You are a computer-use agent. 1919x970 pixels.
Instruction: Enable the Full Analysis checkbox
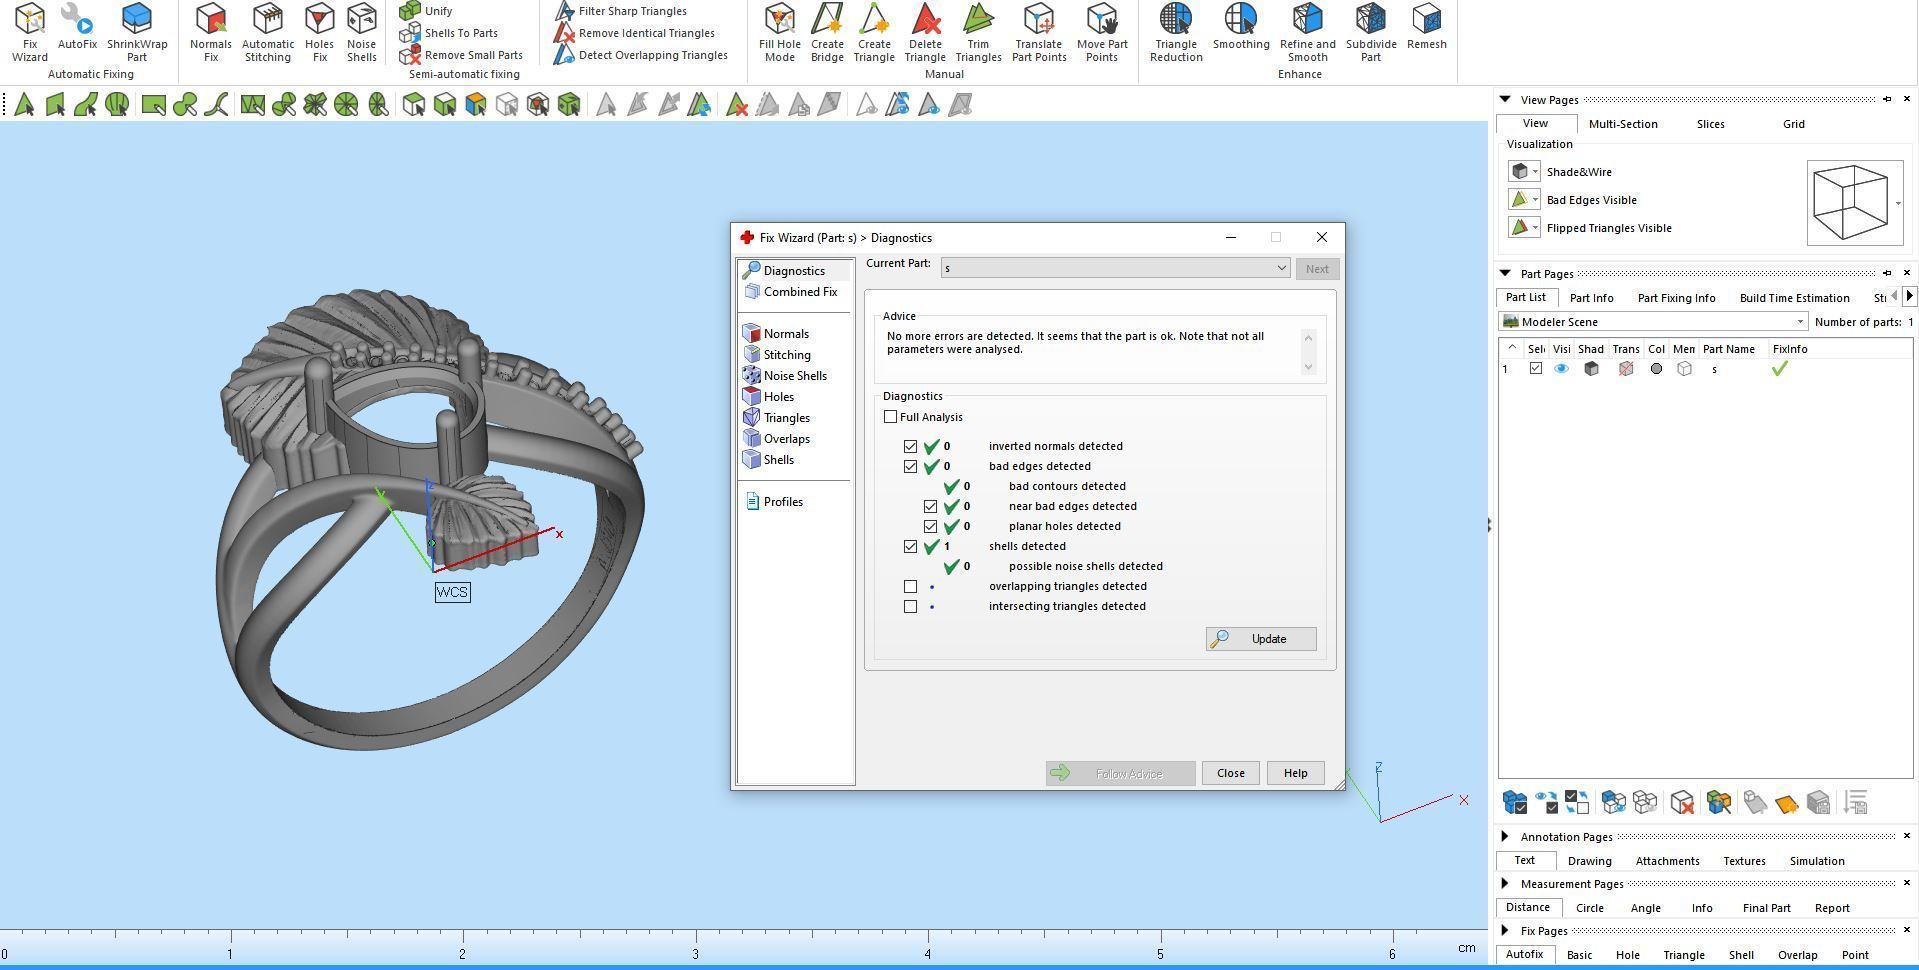point(890,417)
